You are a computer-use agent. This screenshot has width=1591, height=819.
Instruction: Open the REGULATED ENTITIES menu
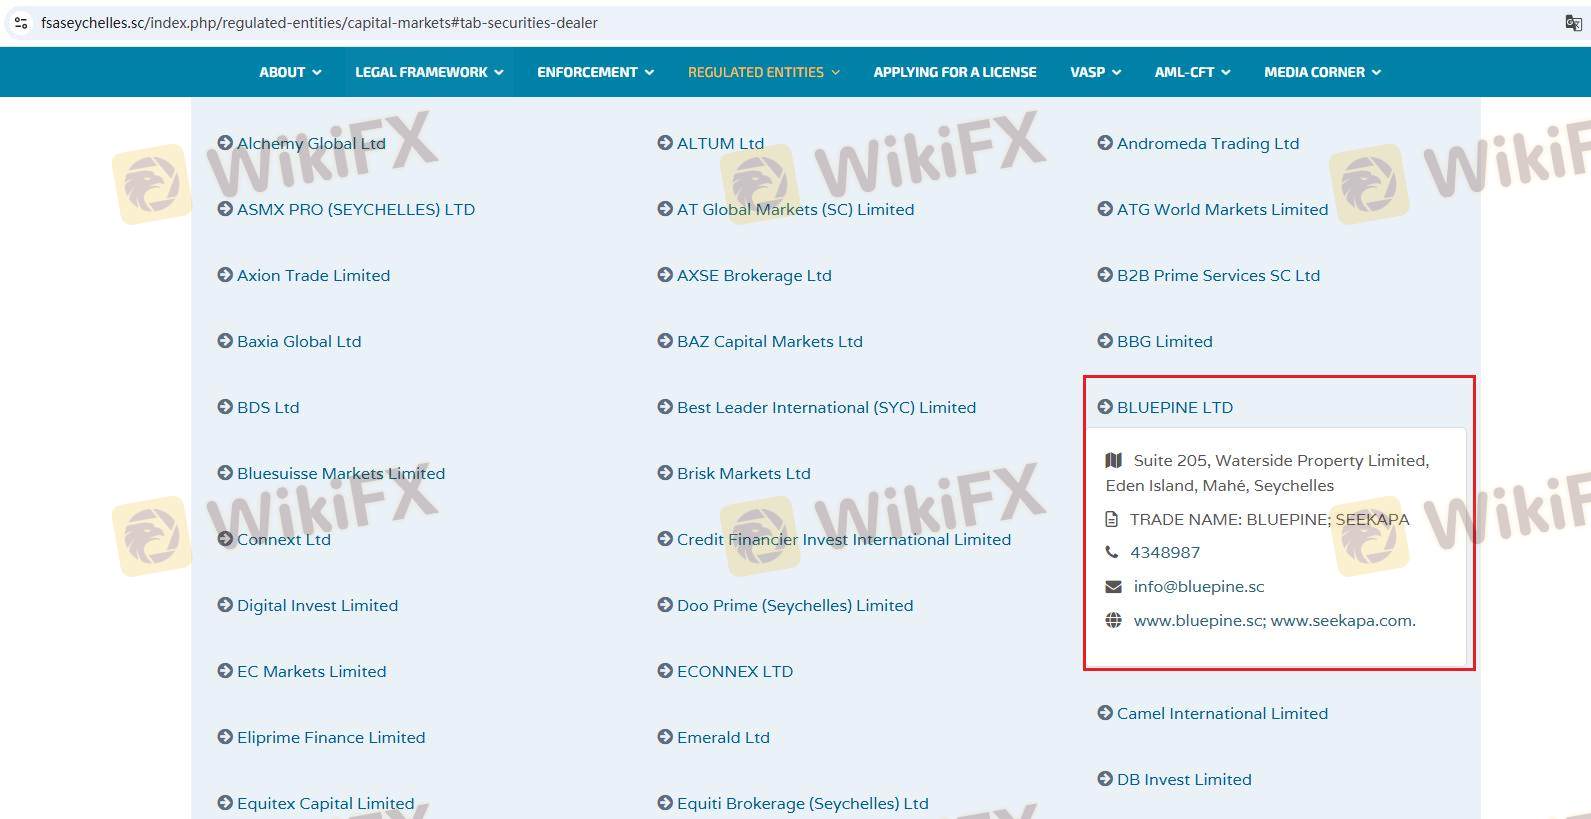[x=764, y=72]
